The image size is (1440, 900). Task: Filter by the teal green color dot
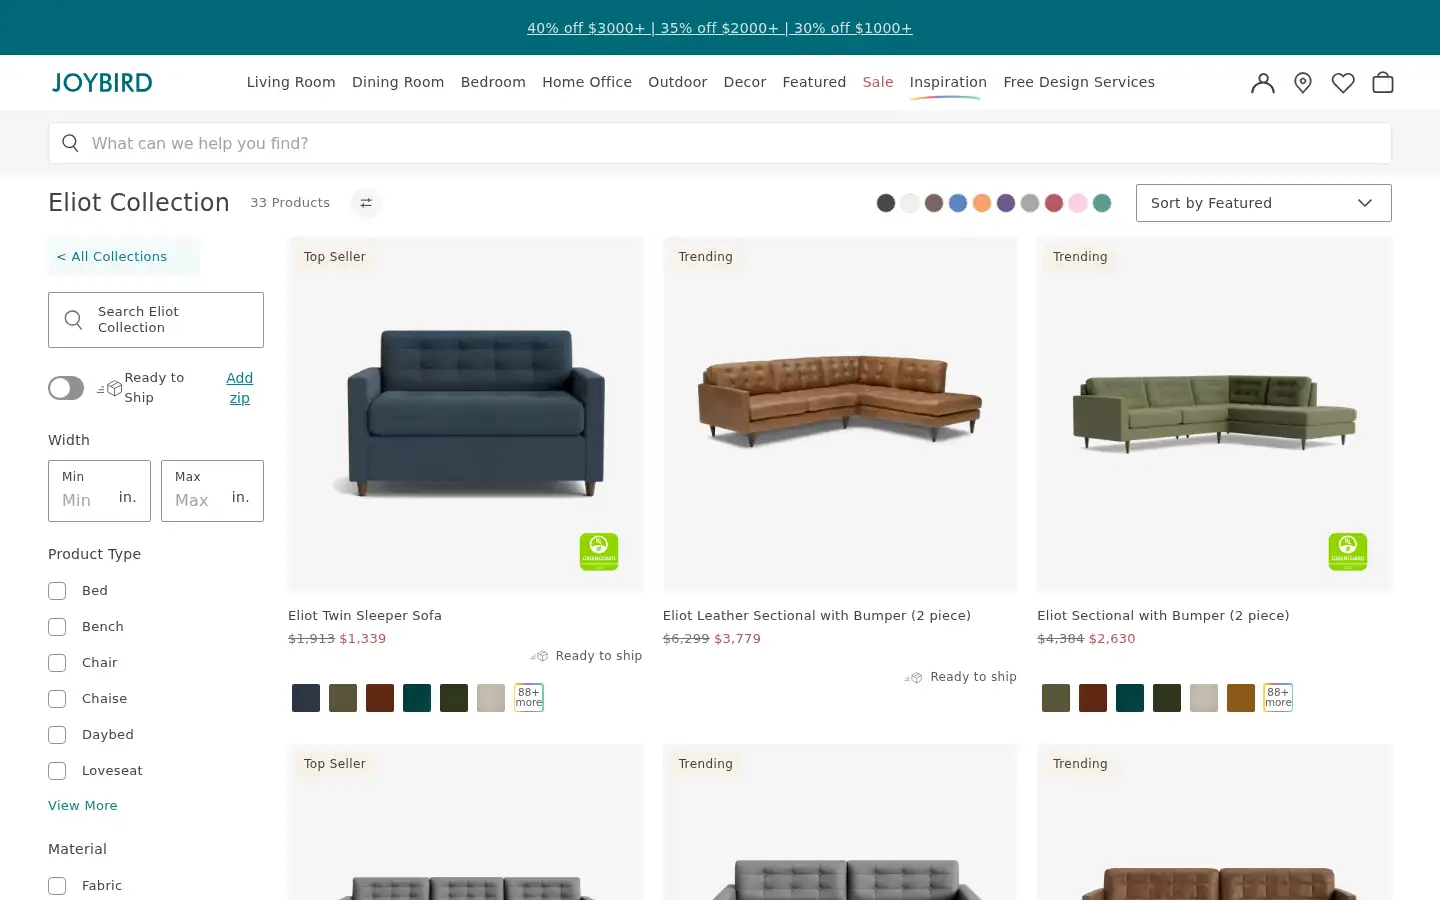(1102, 203)
